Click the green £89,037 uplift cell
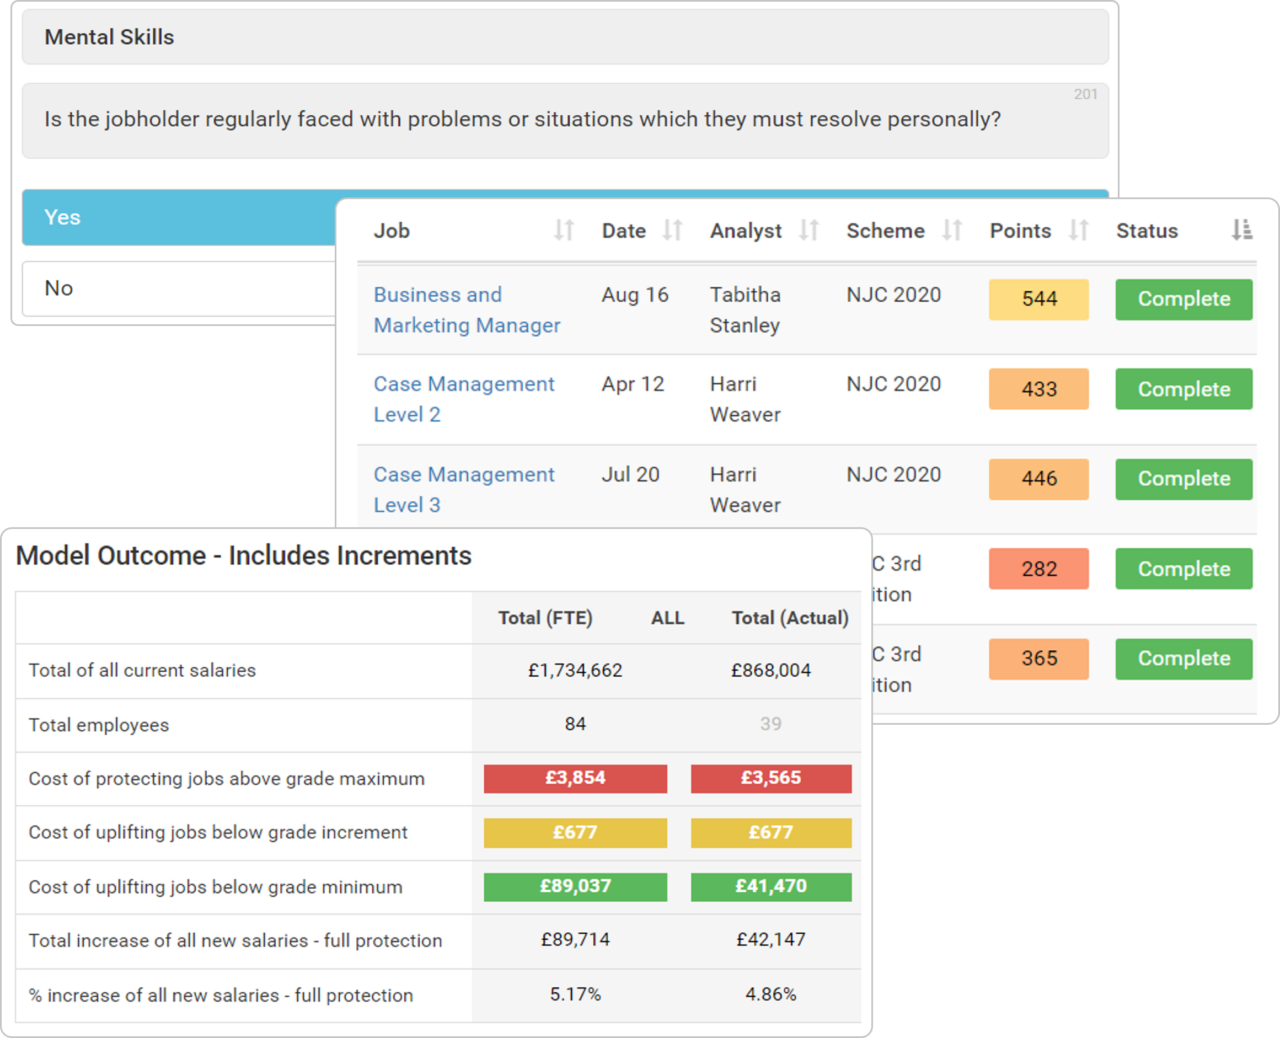The image size is (1280, 1038). click(x=575, y=886)
